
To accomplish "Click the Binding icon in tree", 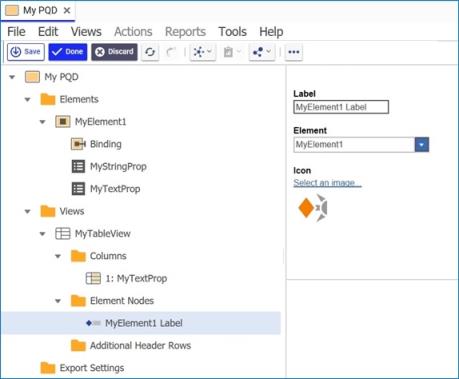I will click(78, 144).
